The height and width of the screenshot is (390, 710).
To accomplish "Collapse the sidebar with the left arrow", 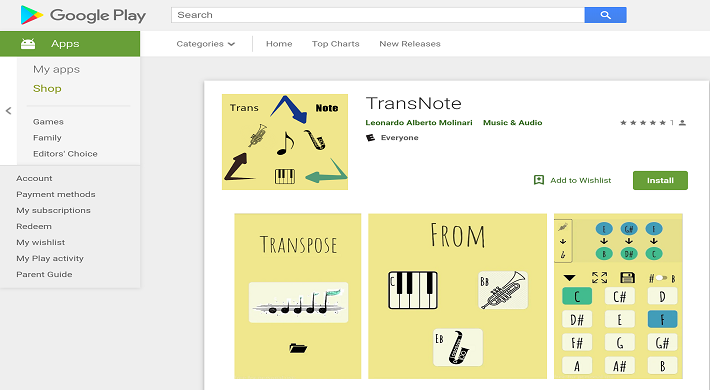I will 8,111.
